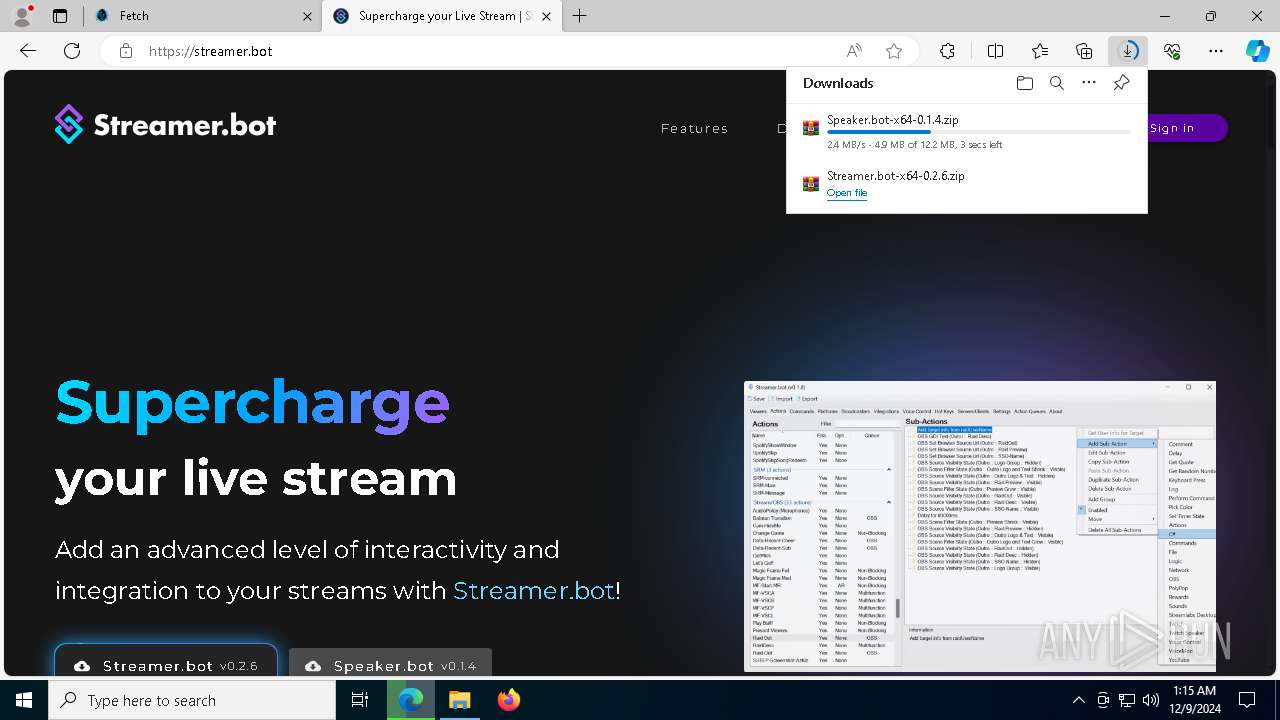Open More options in Downloads panel
This screenshot has height=720, width=1280.
[x=1089, y=83]
